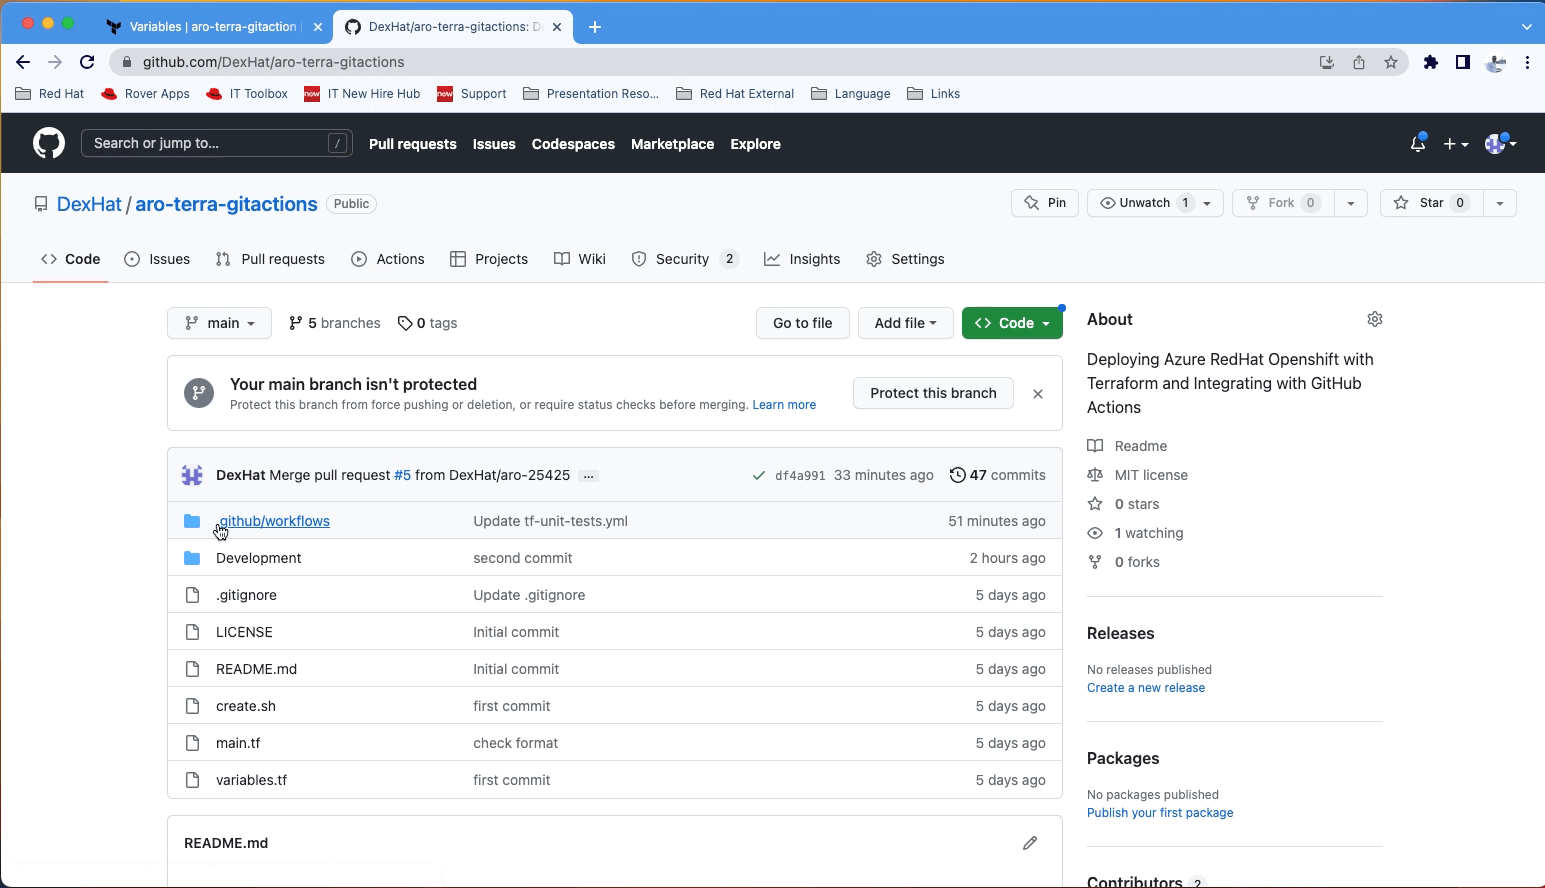Star the repository
The height and width of the screenshot is (888, 1545).
click(x=1431, y=203)
